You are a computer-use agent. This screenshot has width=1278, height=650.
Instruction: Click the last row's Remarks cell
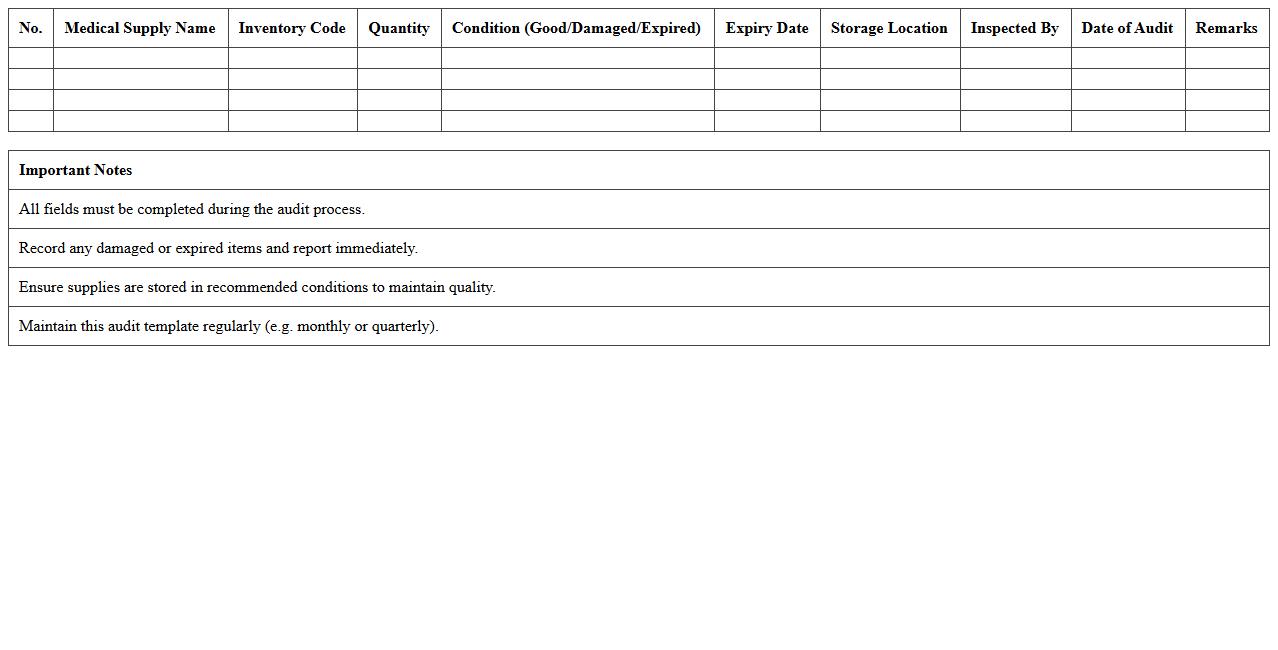coord(1226,121)
